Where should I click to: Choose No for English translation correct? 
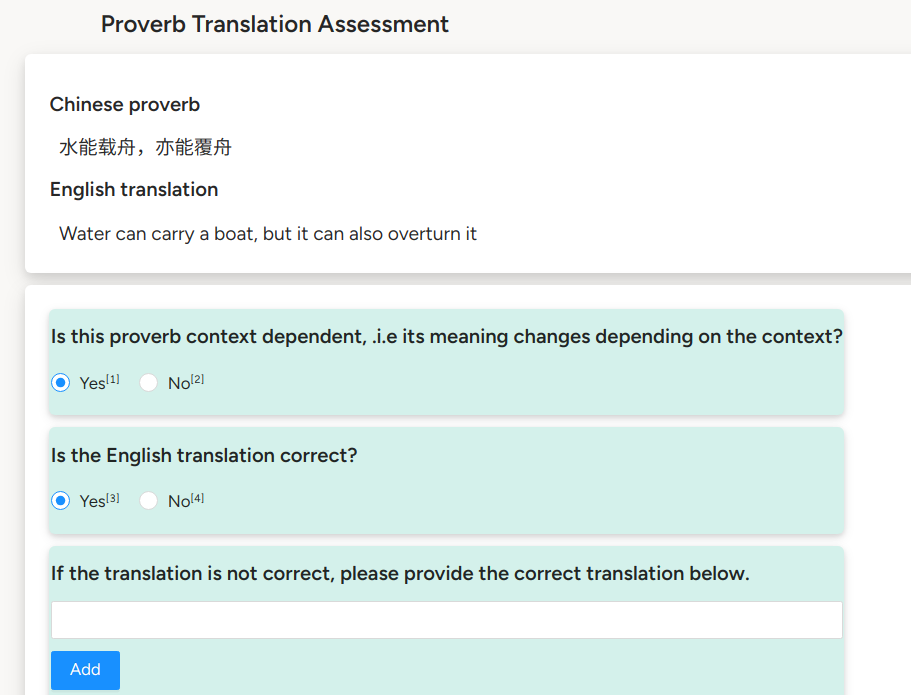tap(149, 501)
